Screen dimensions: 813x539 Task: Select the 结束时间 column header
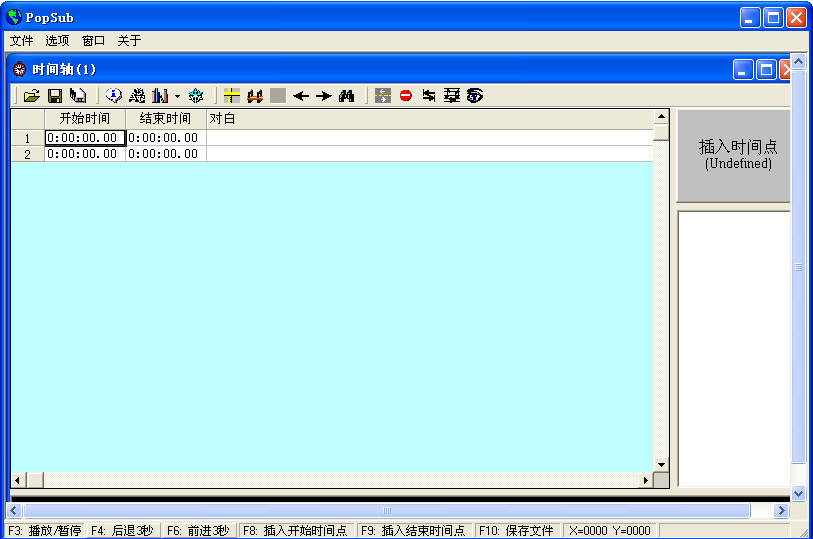pos(166,119)
